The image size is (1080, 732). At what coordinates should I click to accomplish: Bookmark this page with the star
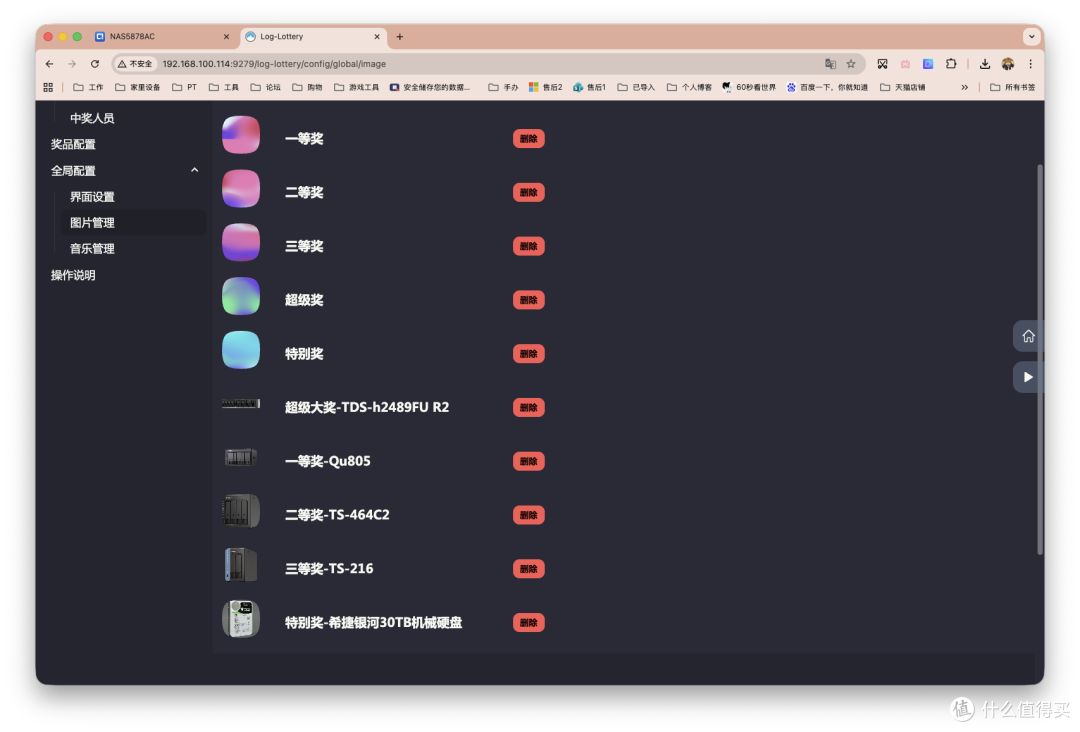click(851, 64)
